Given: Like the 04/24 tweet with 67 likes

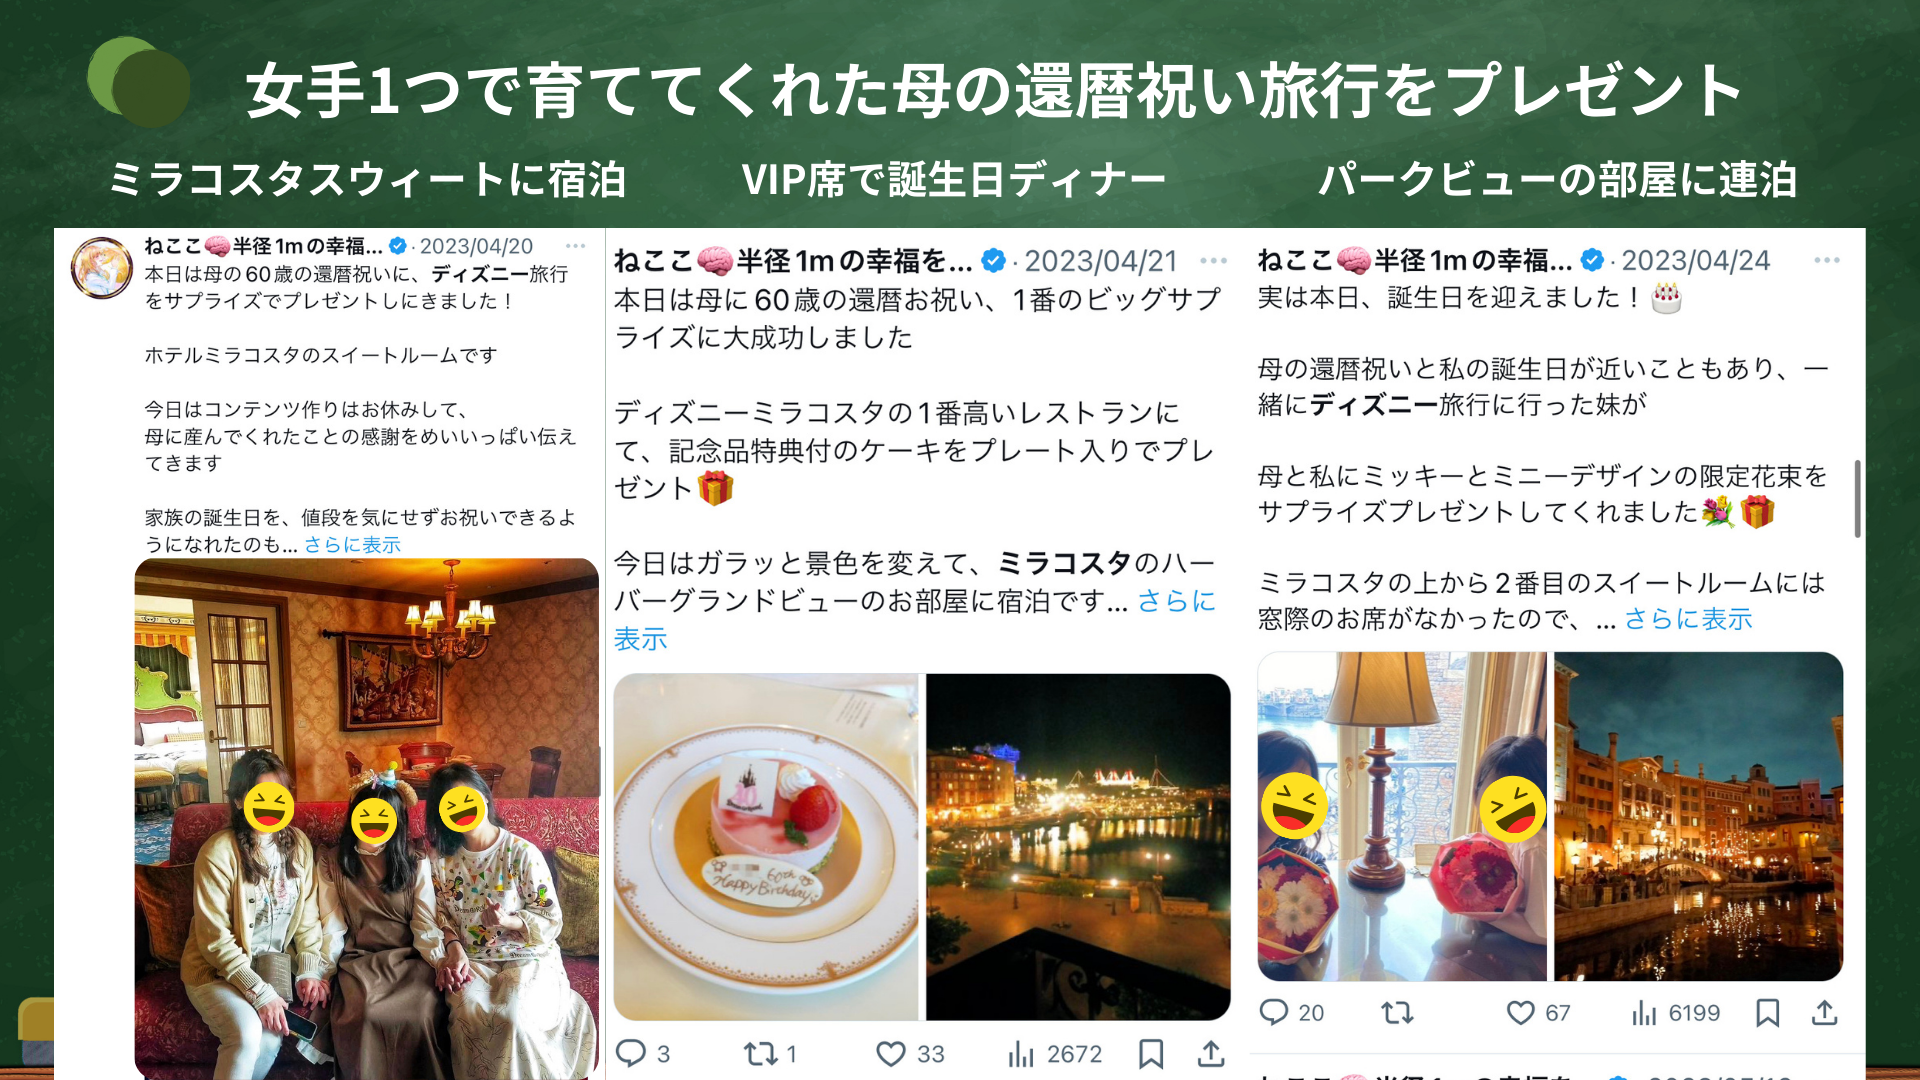Looking at the screenshot, I should tap(1520, 1013).
